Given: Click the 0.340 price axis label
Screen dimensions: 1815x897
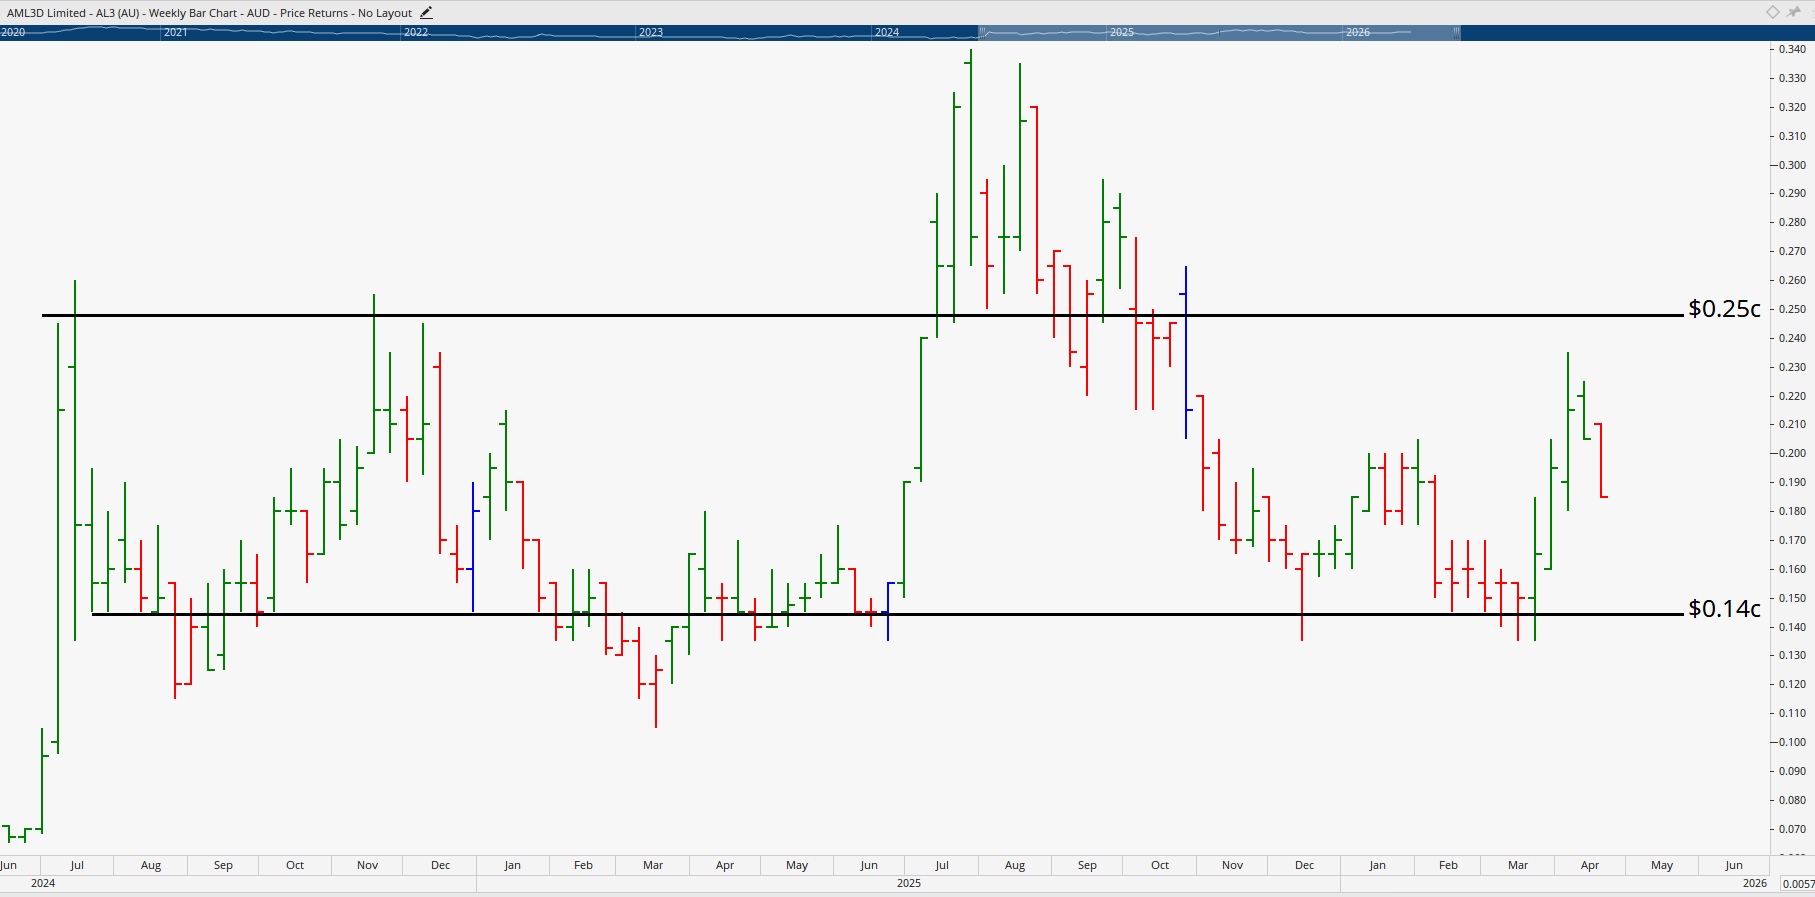Looking at the screenshot, I should click(1792, 49).
